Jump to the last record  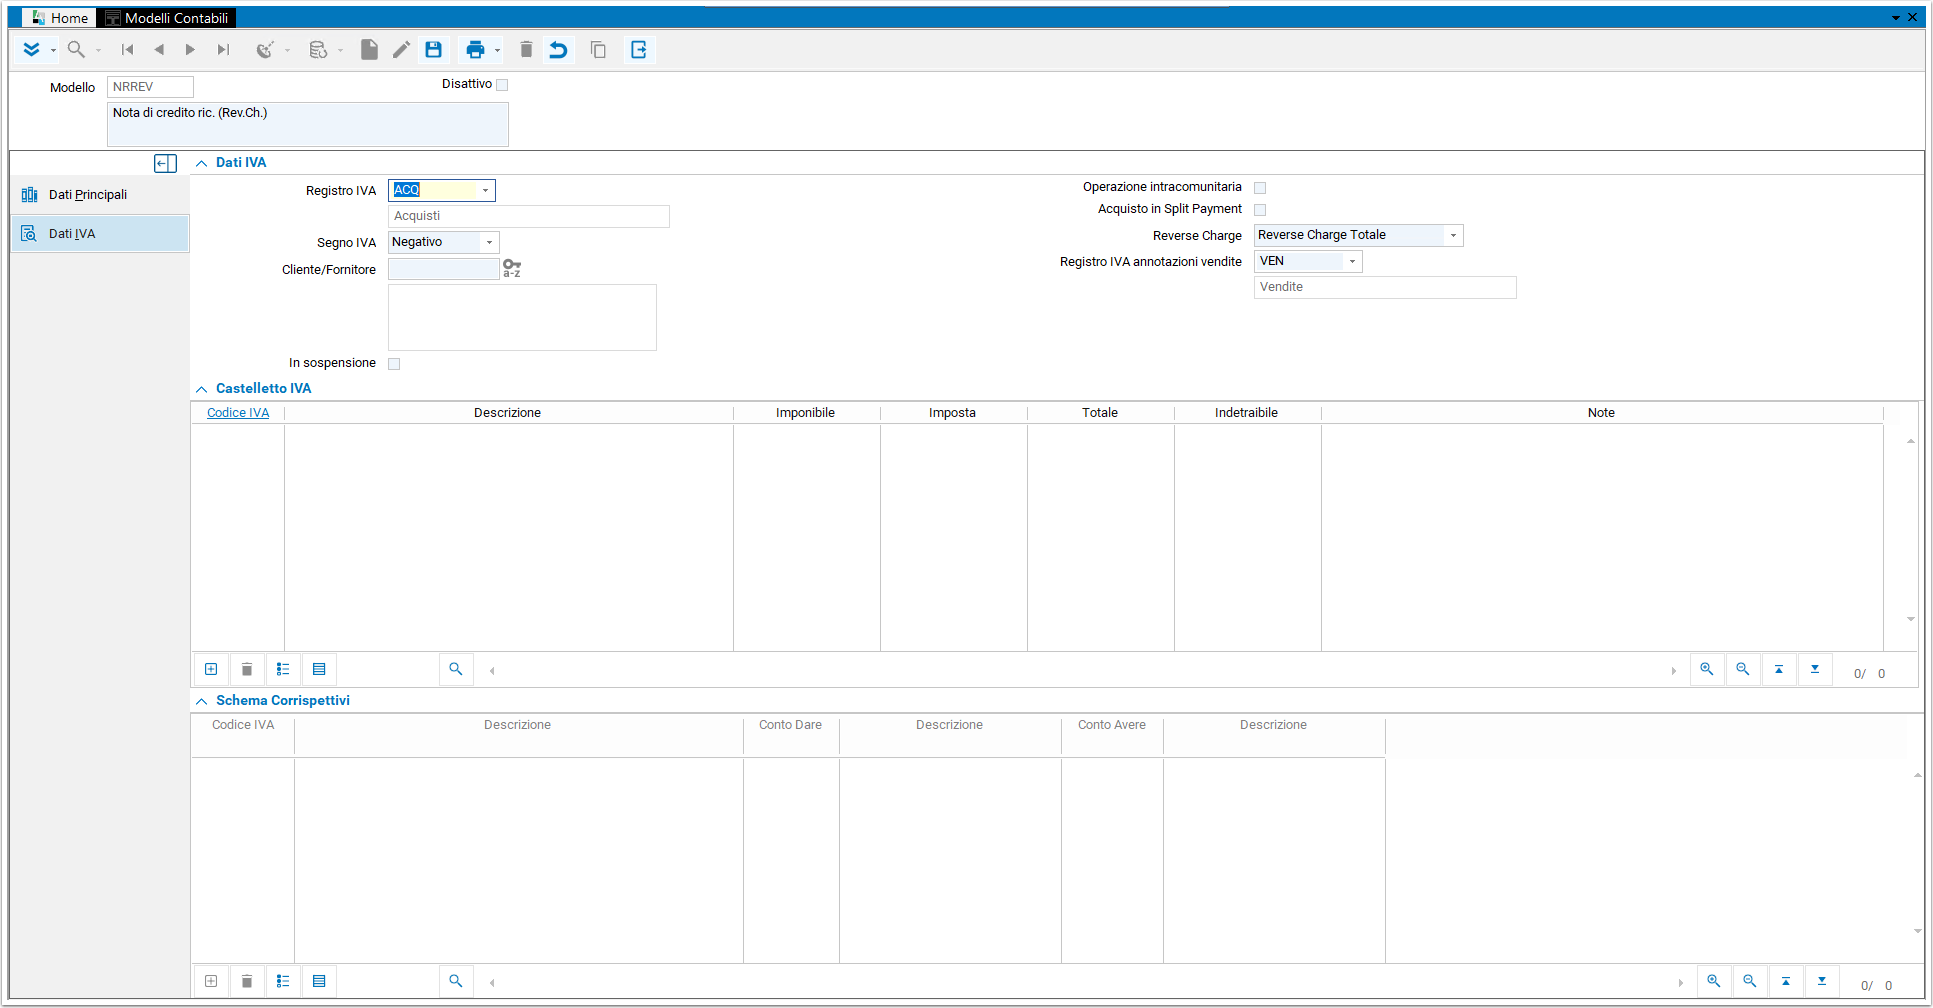(223, 50)
